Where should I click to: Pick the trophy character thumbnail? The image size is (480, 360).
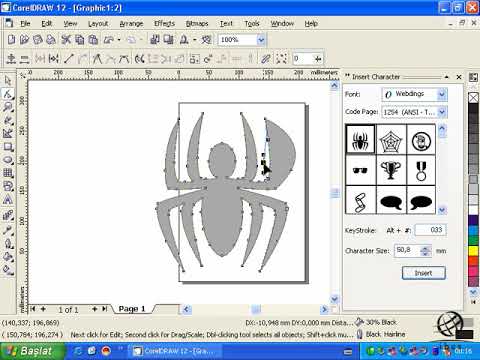(391, 170)
